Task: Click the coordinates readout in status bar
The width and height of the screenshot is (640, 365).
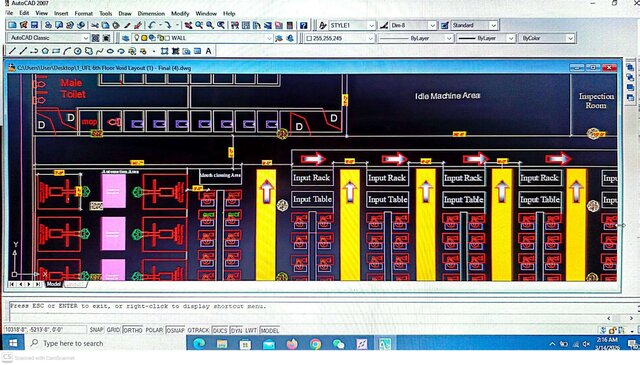Action: coord(45,329)
